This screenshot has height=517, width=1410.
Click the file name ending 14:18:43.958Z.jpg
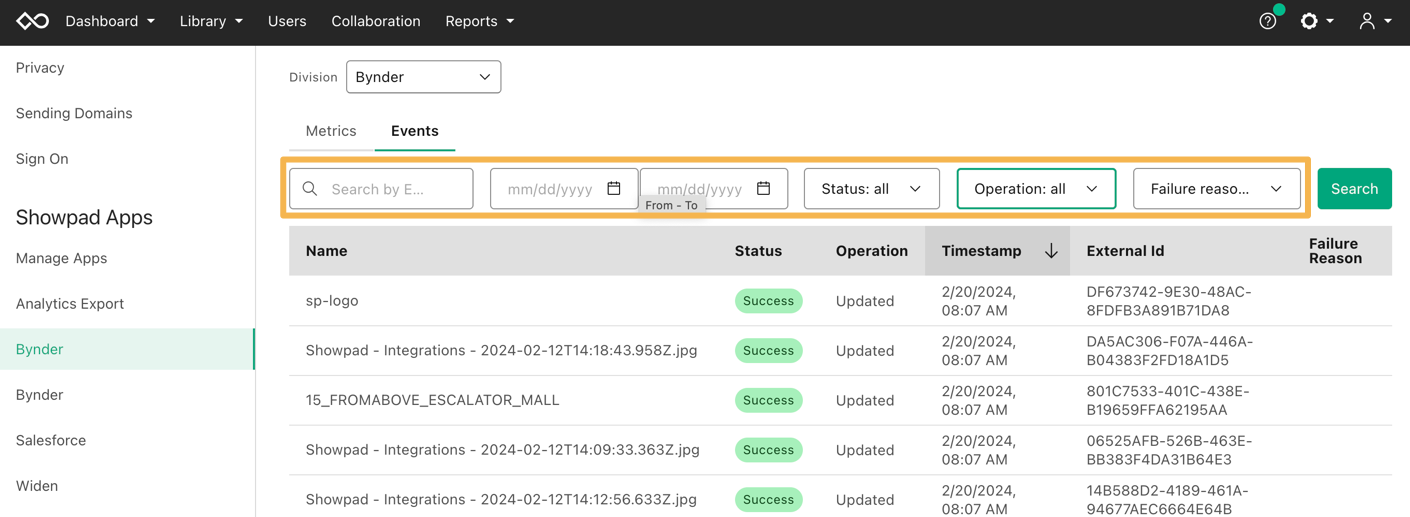502,350
